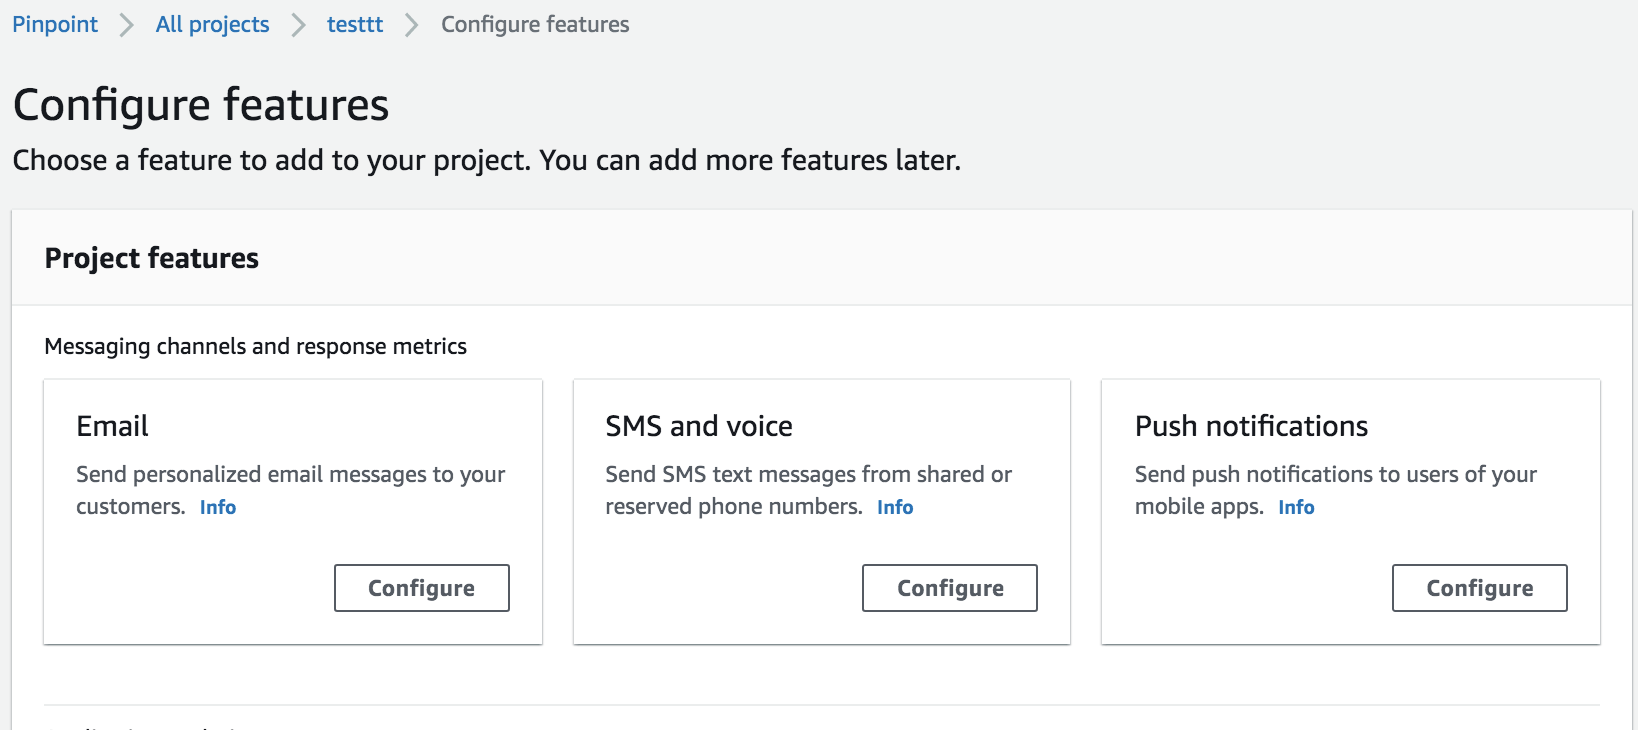Select the Email card title
The image size is (1638, 730).
click(112, 426)
